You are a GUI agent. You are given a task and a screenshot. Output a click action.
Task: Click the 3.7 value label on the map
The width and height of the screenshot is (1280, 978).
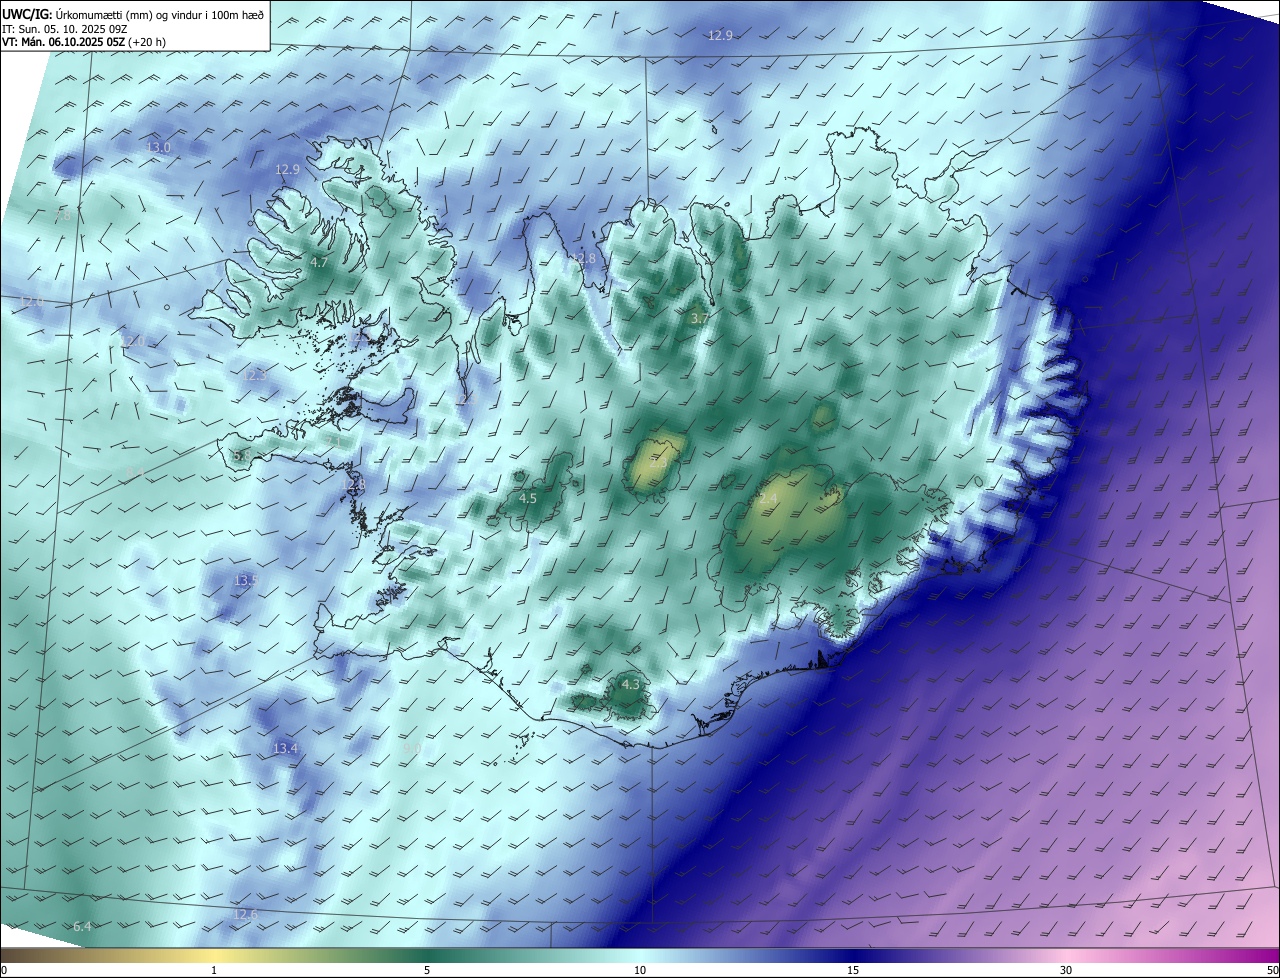coord(699,319)
